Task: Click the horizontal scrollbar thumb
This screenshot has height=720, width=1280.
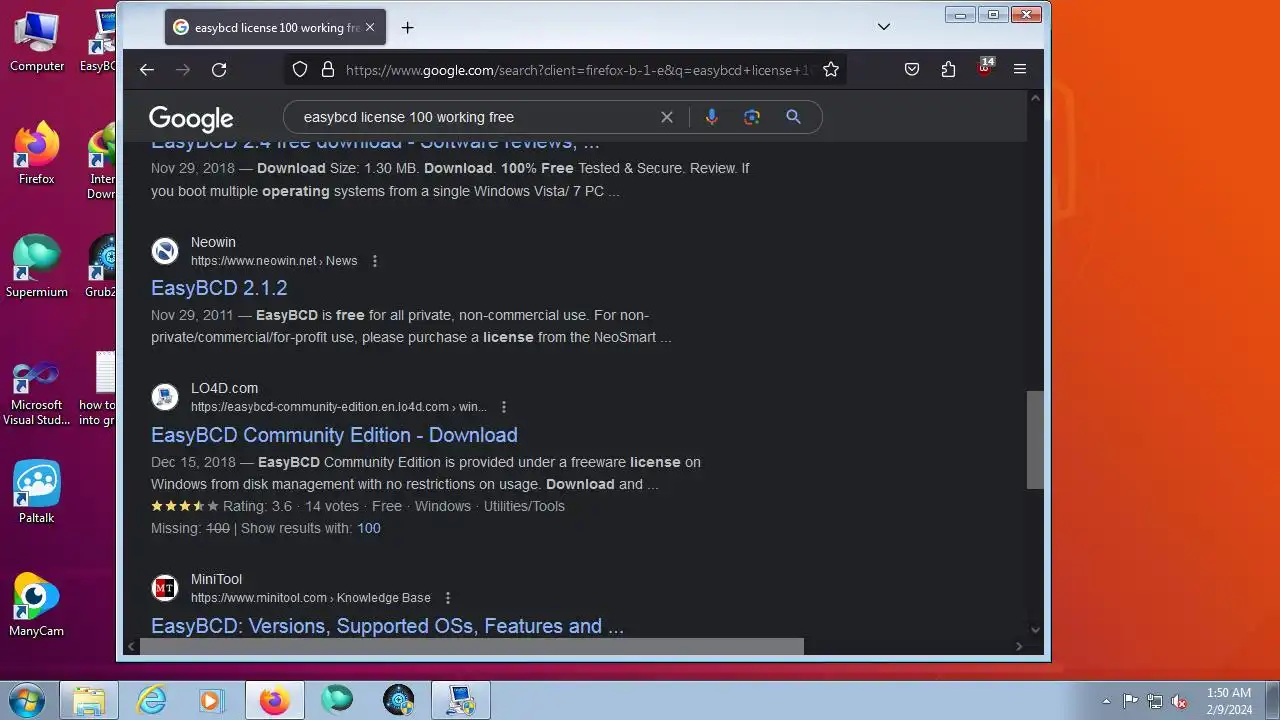Action: coord(471,646)
